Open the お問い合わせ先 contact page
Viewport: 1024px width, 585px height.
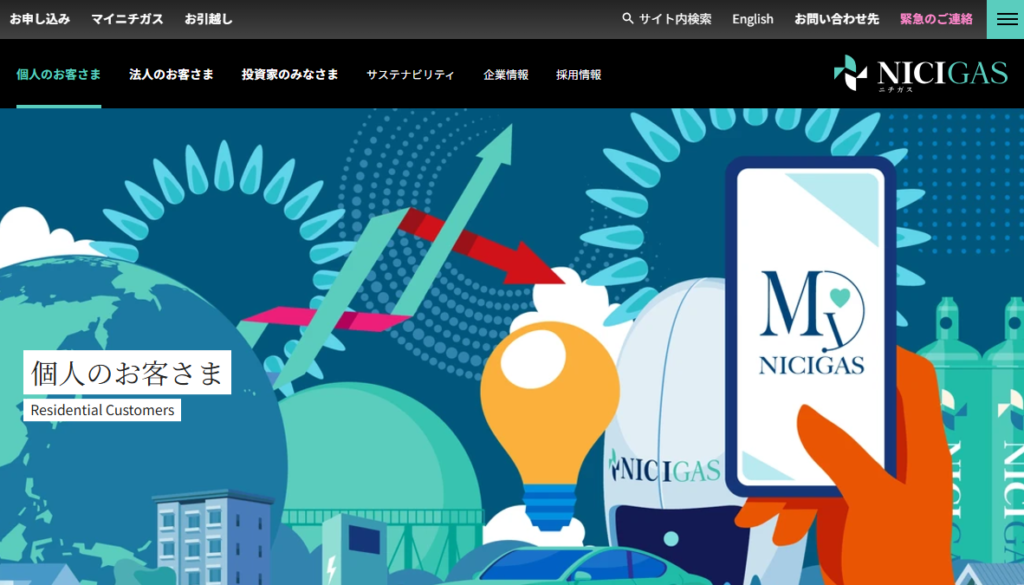click(x=837, y=19)
